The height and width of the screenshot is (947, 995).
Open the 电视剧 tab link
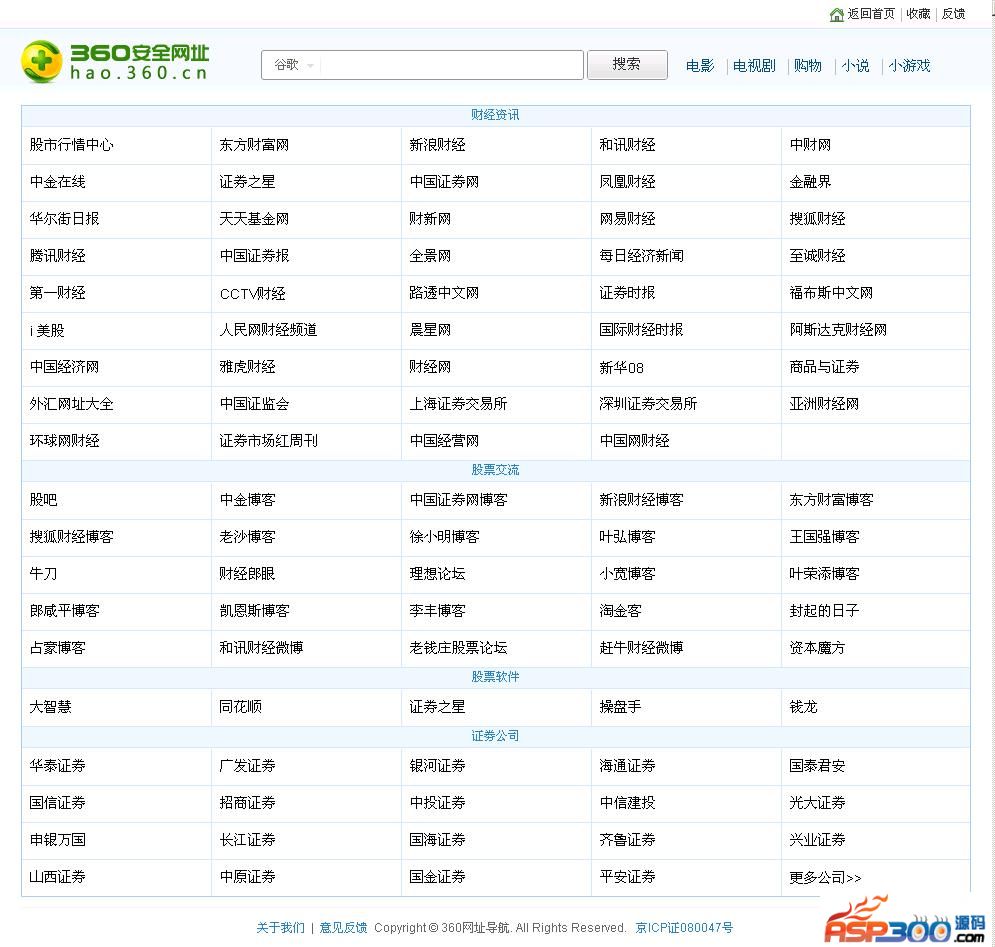754,66
